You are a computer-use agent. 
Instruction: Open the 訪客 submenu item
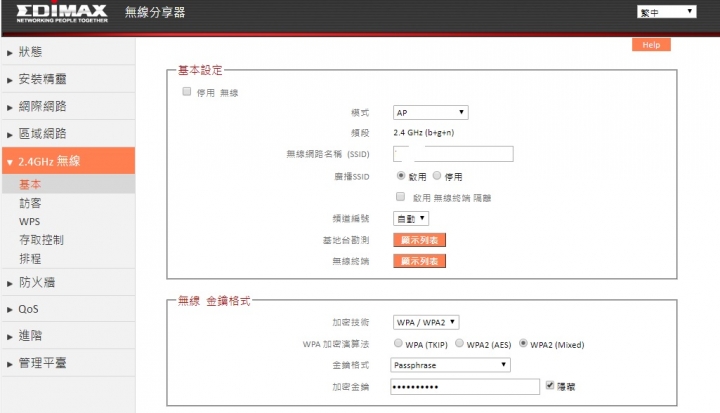point(30,203)
